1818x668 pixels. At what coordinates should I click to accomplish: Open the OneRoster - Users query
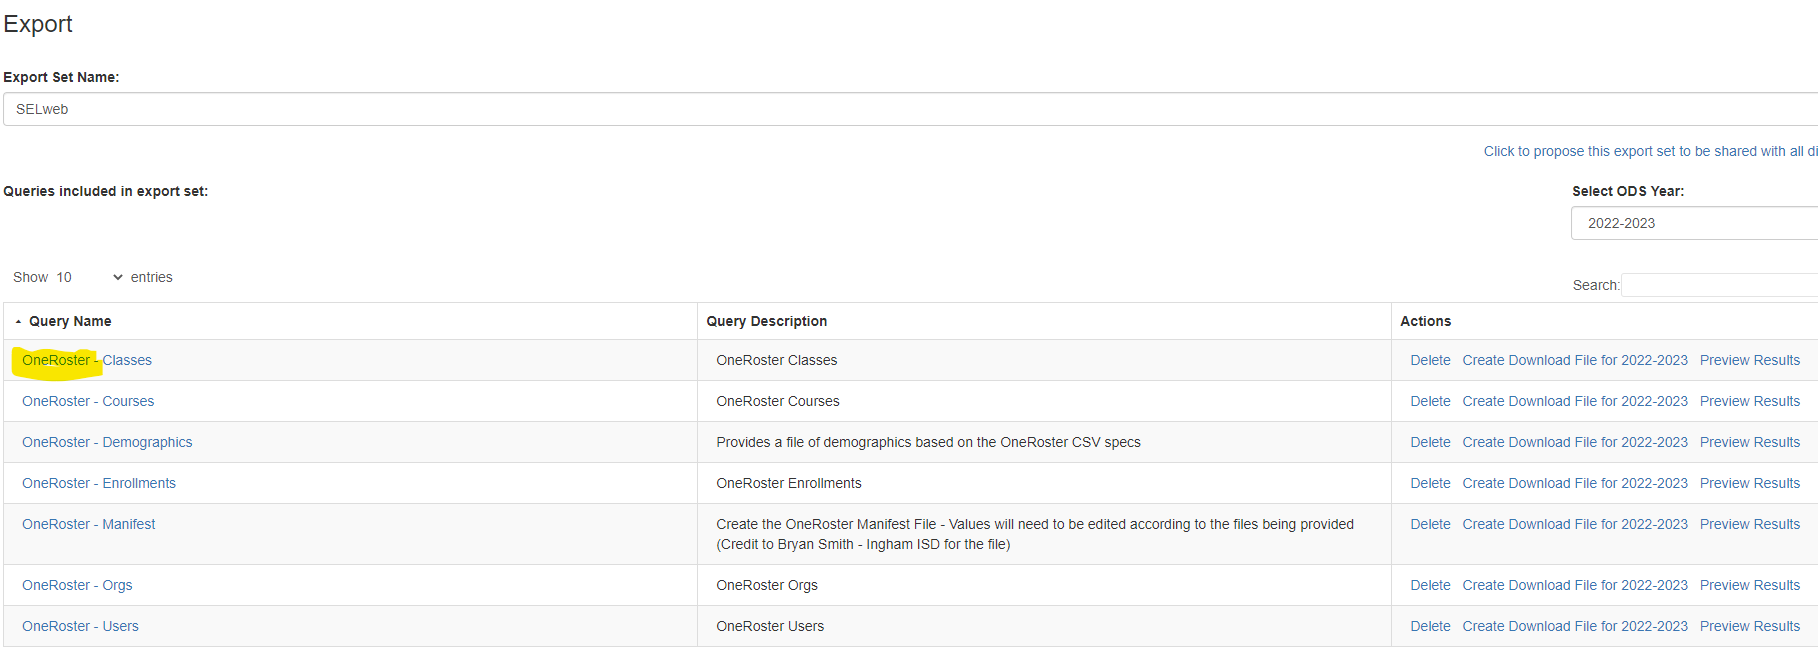point(80,626)
